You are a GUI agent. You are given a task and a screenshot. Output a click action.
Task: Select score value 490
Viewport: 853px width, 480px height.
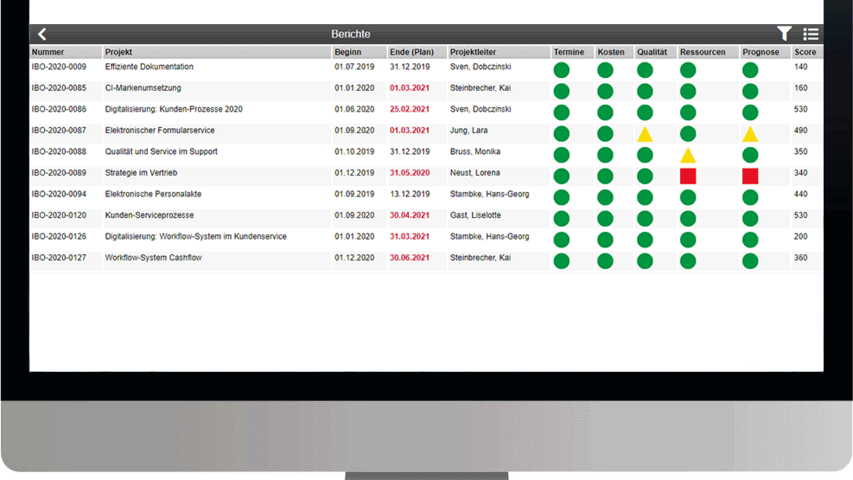801,130
